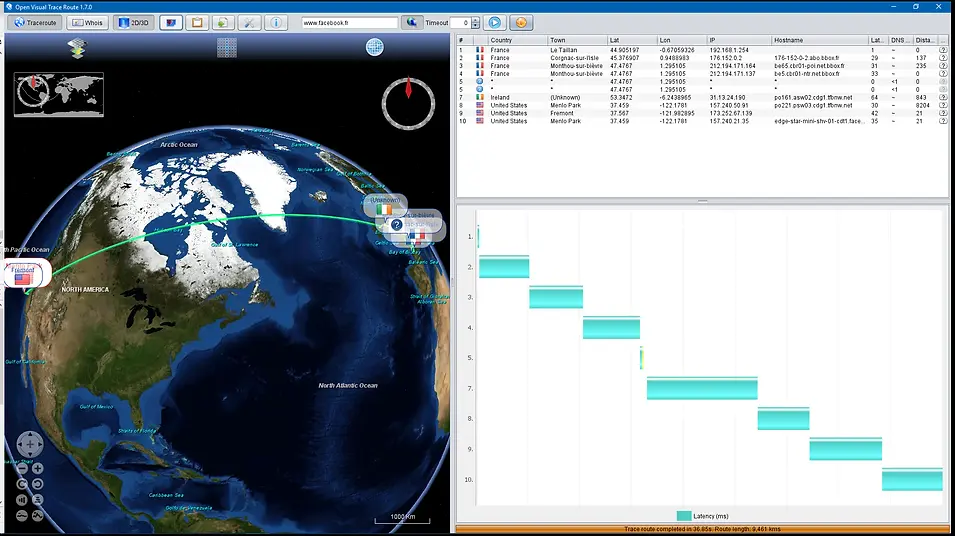Tilt the view with left pitch control
955x536 pixels.
22,499
